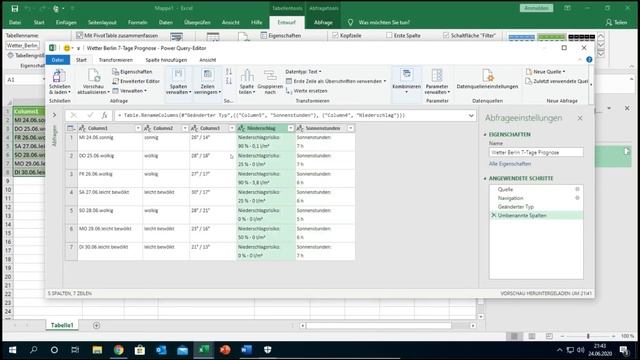Open the Windows Start menu
This screenshot has height=360, width=640.
[x=12, y=350]
